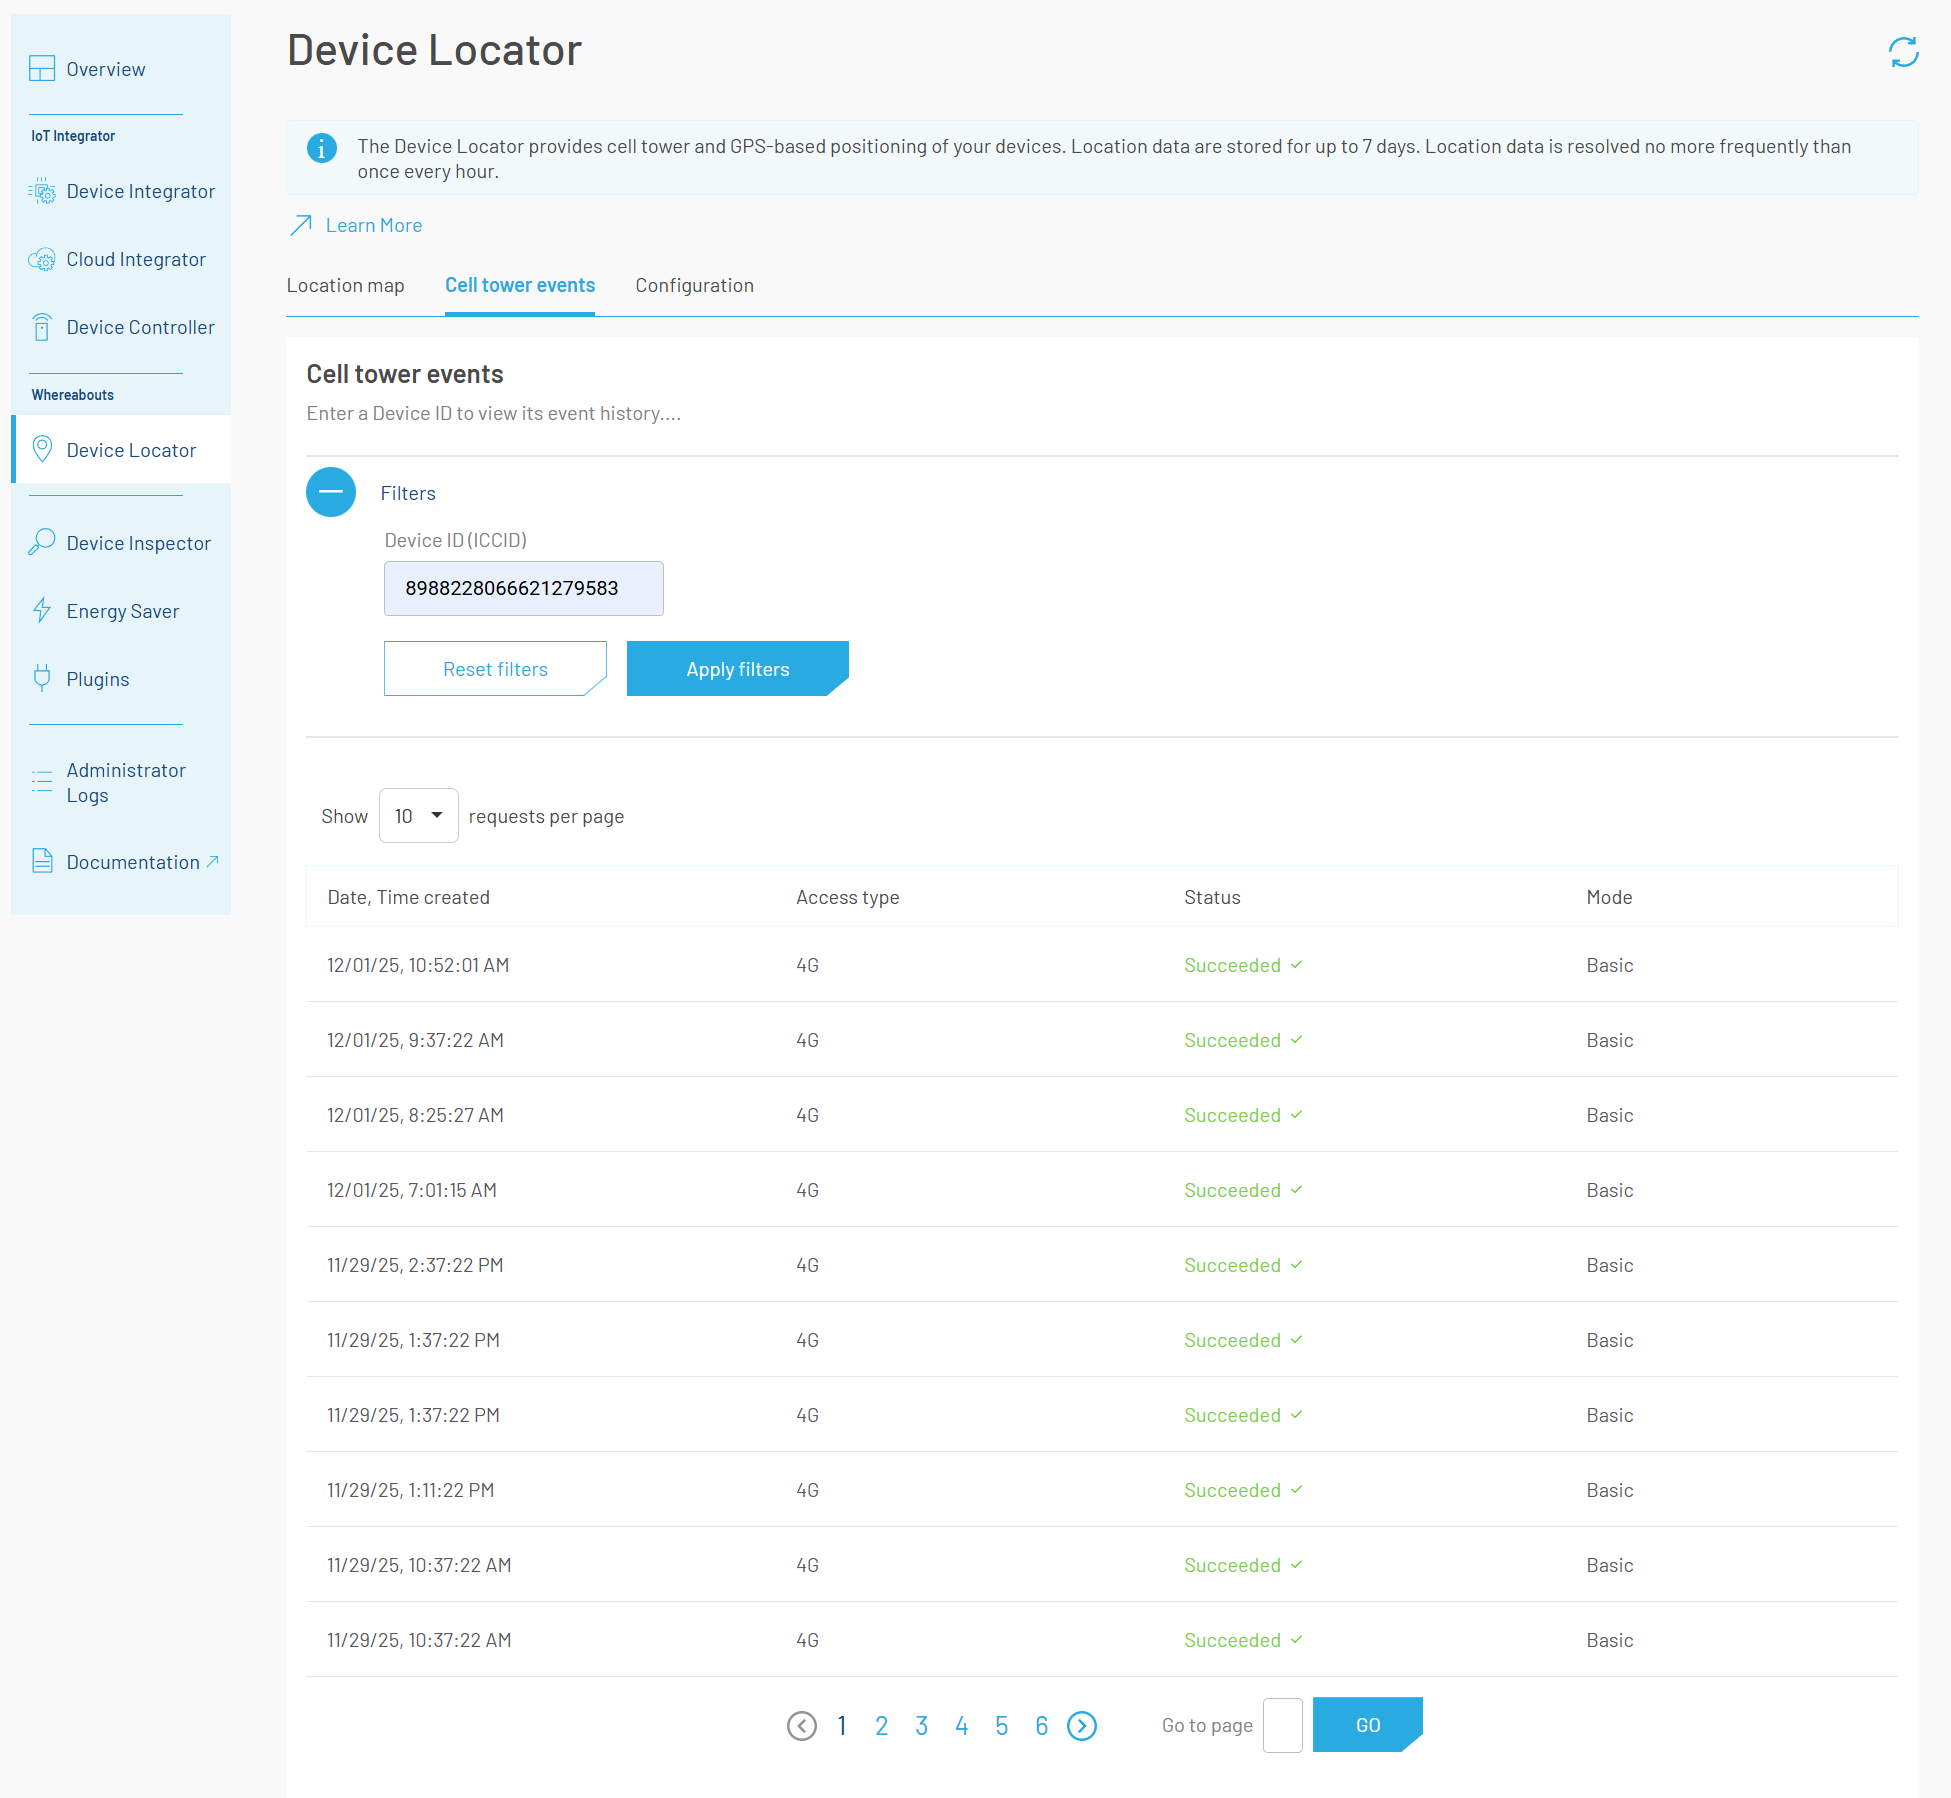This screenshot has height=1798, width=1951.
Task: Collapse the Filters section with minus button
Action: 331,492
